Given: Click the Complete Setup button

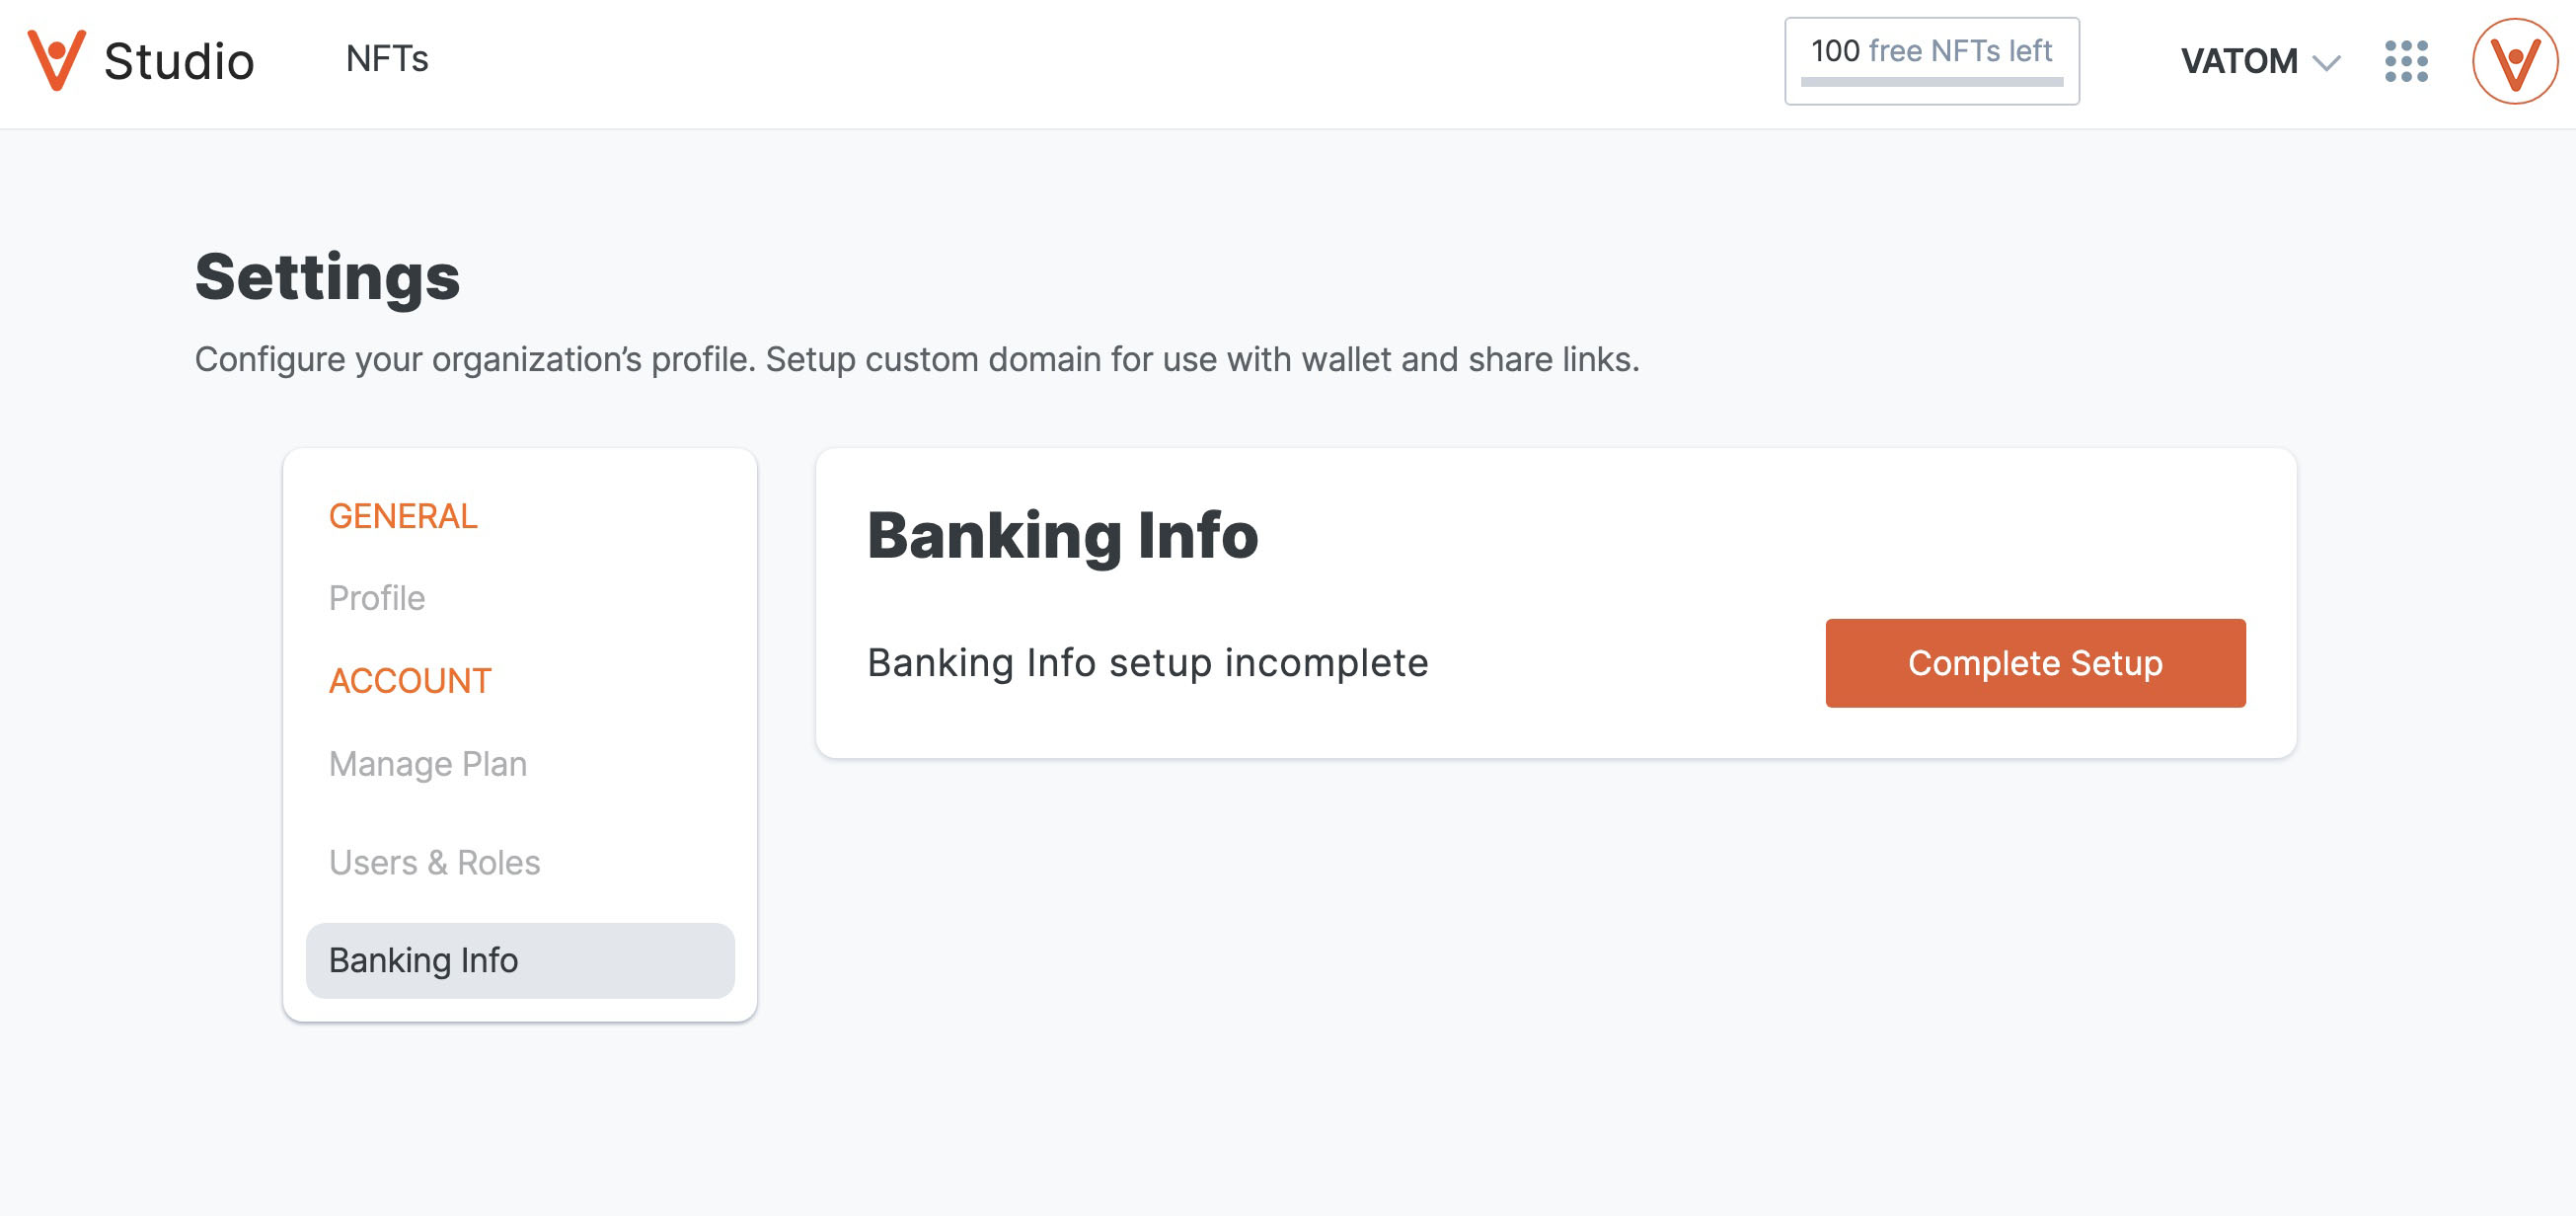Looking at the screenshot, I should pos(2035,663).
